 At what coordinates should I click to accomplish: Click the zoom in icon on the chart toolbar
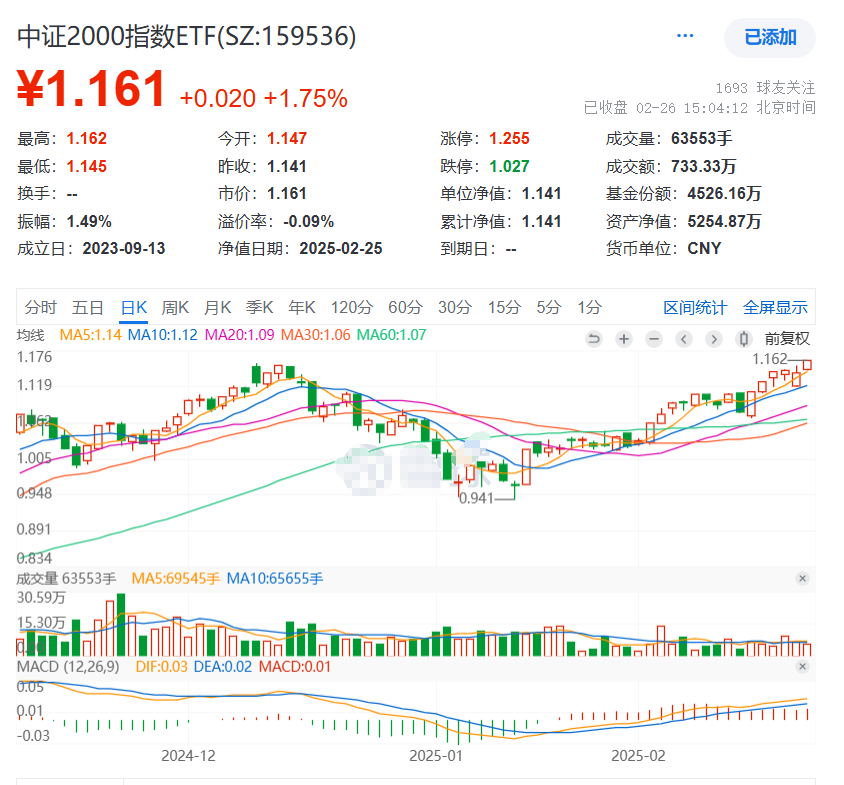pyautogui.click(x=623, y=339)
